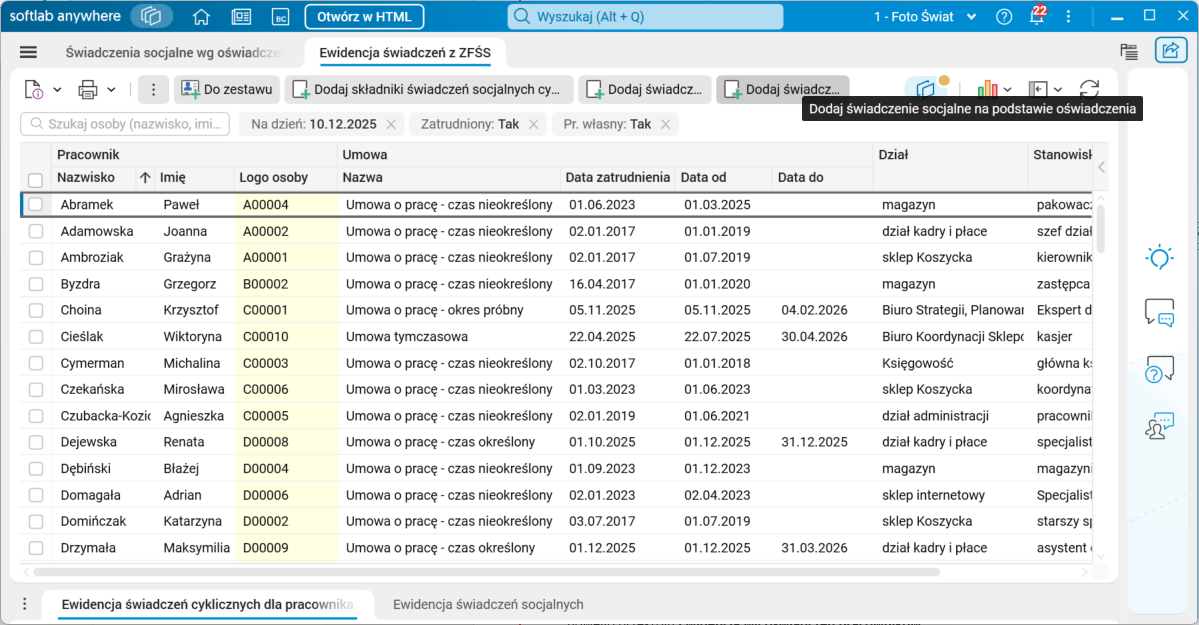Open the hamburger main menu

tap(28, 52)
